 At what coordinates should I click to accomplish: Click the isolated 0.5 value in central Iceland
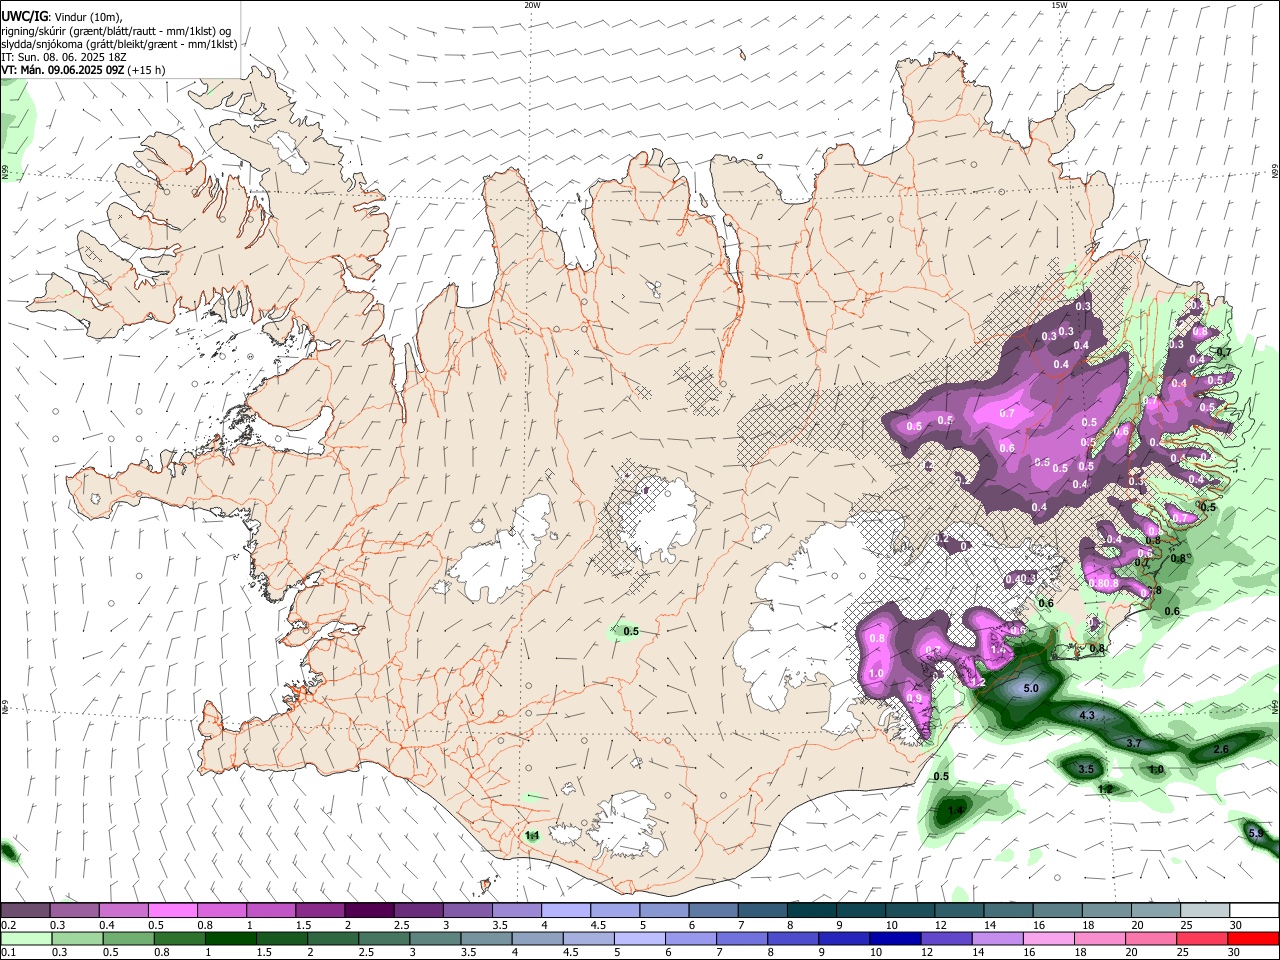(x=631, y=631)
